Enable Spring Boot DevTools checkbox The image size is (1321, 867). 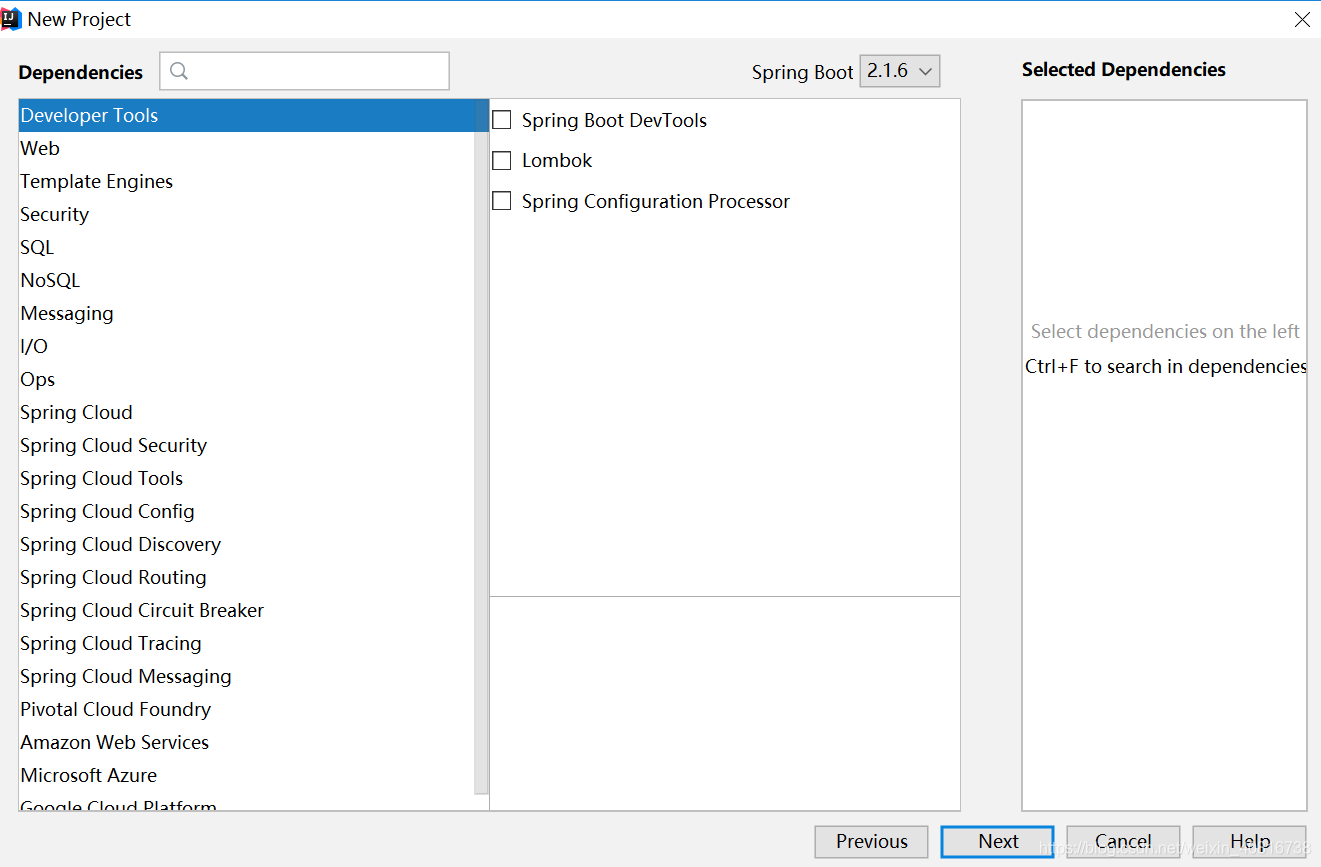(502, 120)
